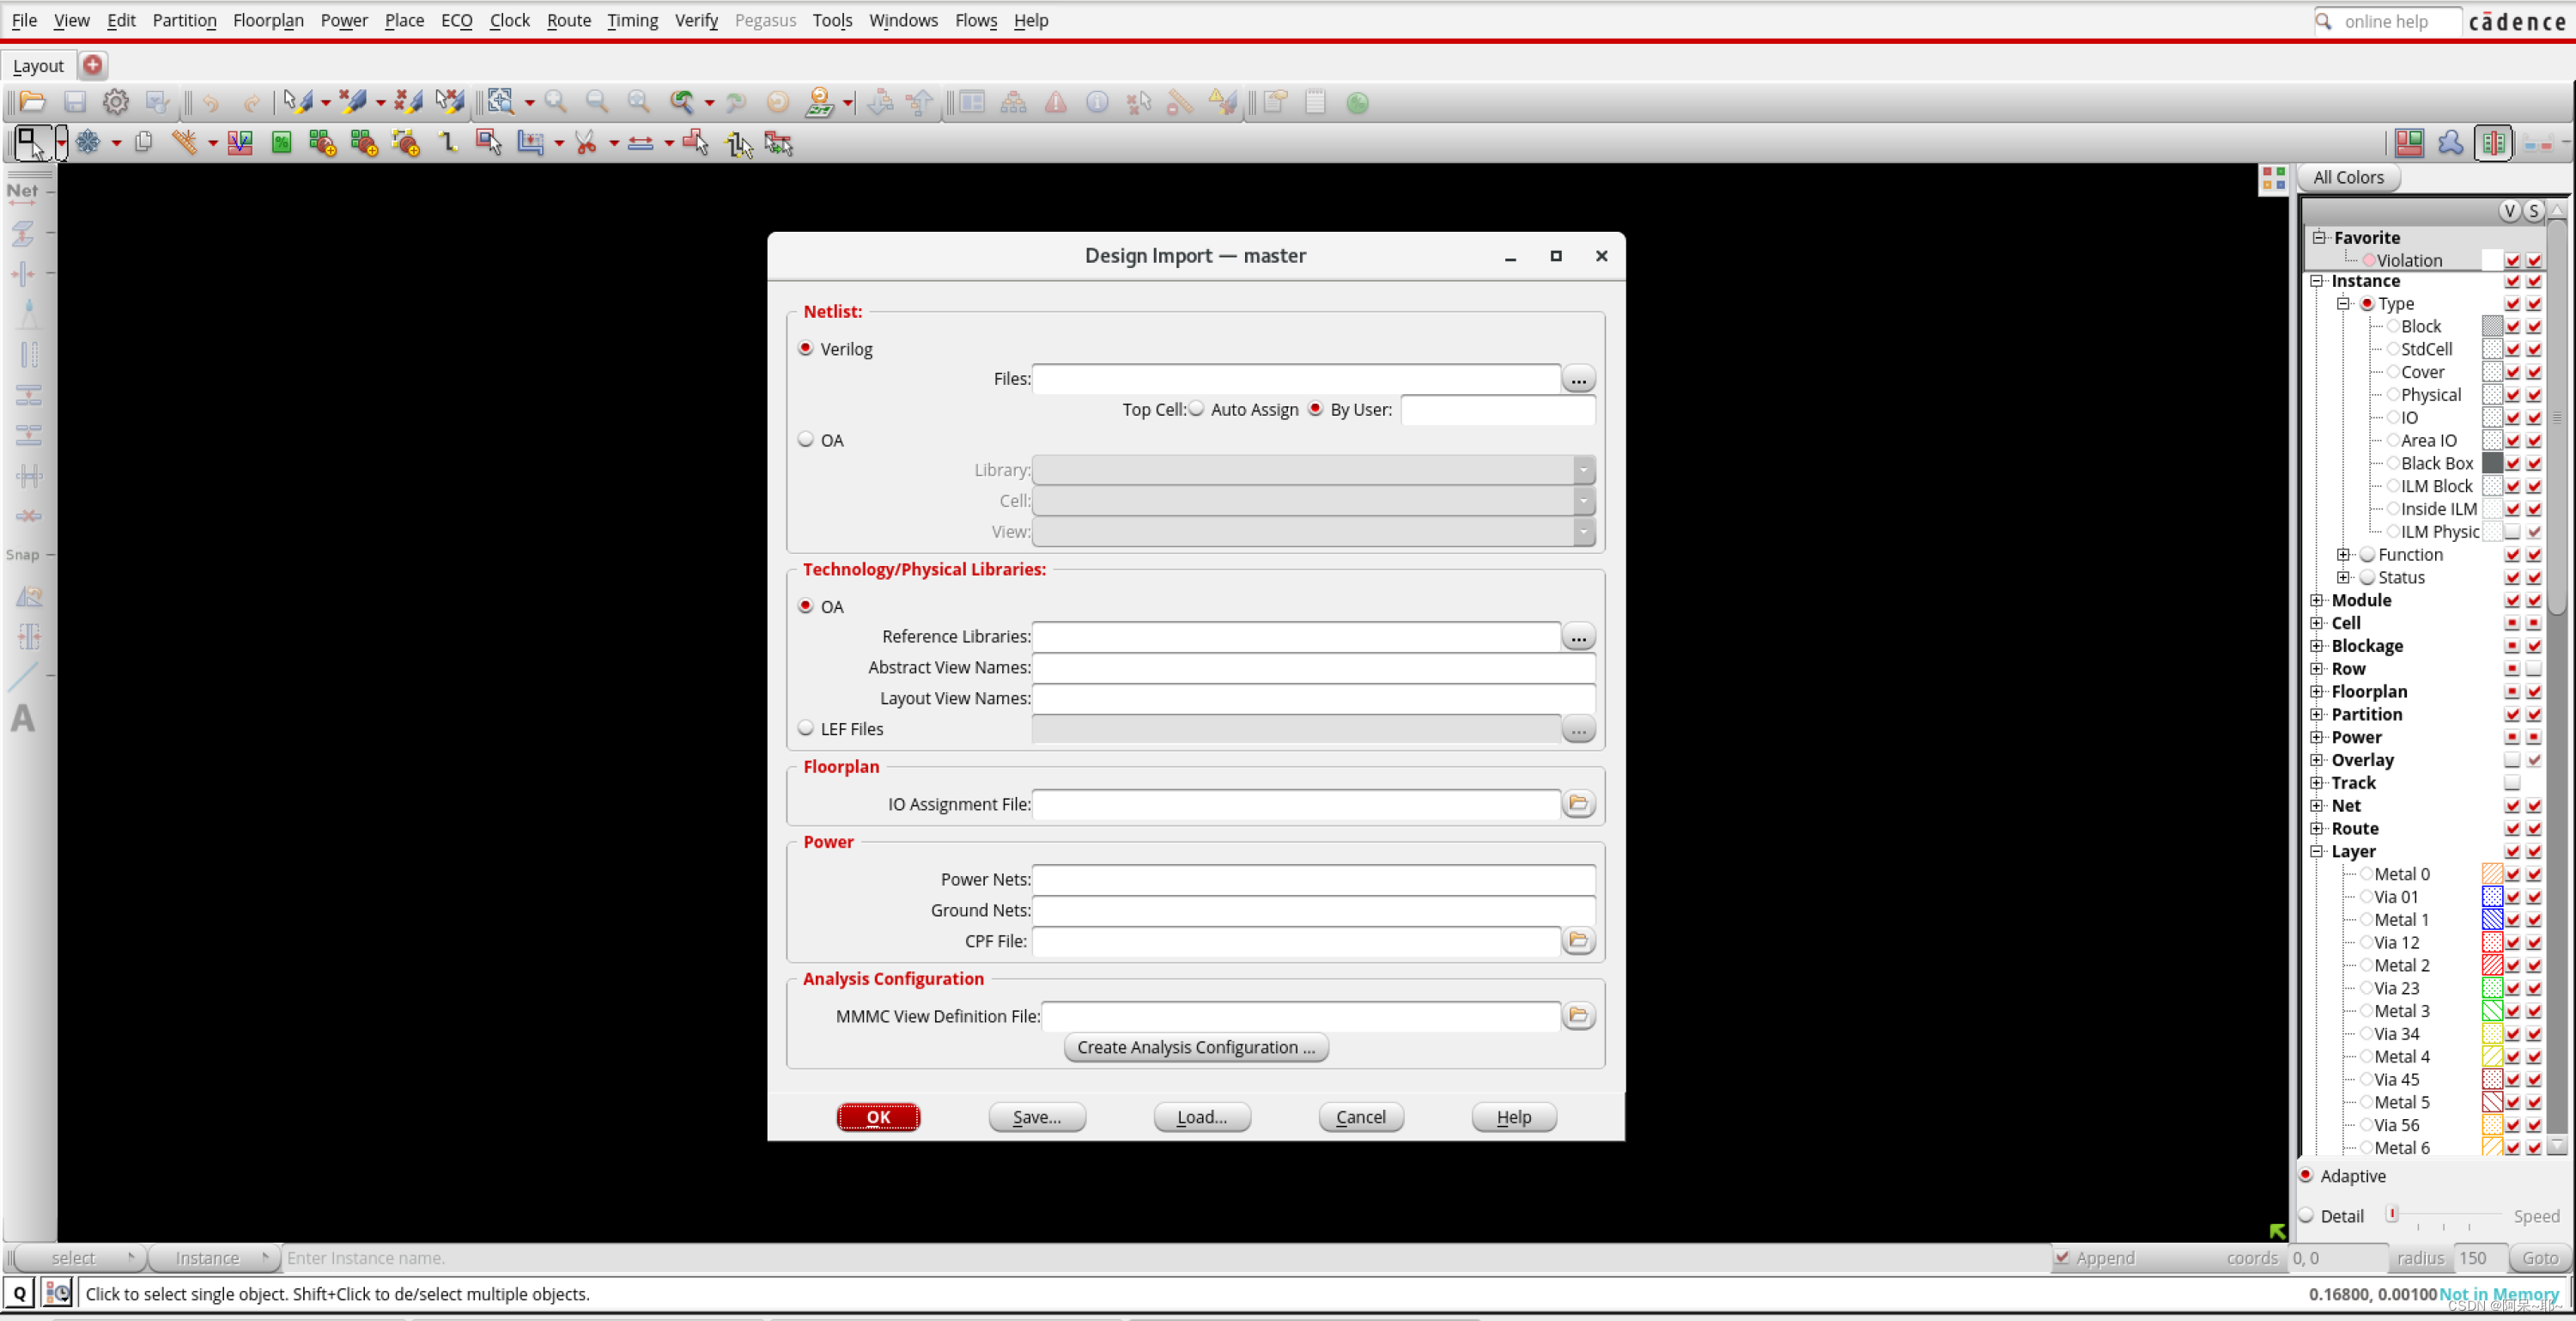Click the open design folder icon
Image resolution: width=2576 pixels, height=1321 pixels.
coord(32,102)
